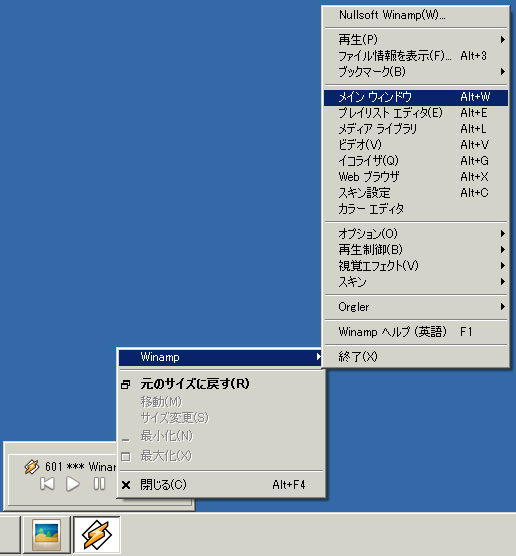Open the Orgler submenu
Viewport: 516px width, 556px height.
(x=416, y=307)
